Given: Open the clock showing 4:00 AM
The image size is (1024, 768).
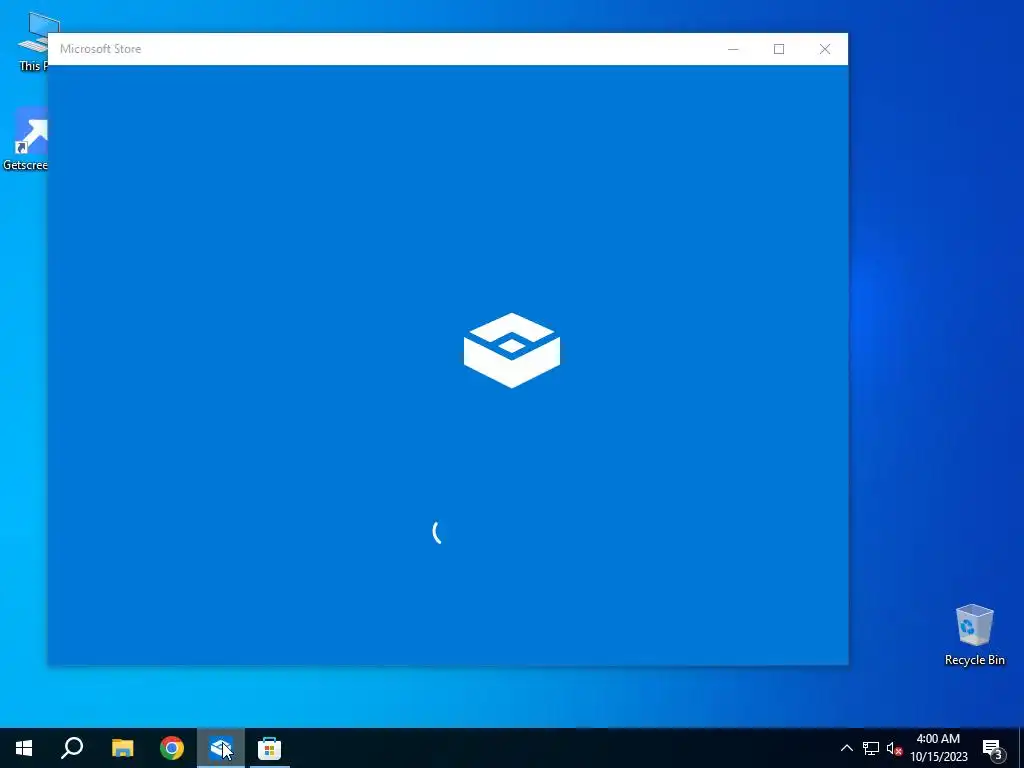Looking at the screenshot, I should click(x=938, y=748).
